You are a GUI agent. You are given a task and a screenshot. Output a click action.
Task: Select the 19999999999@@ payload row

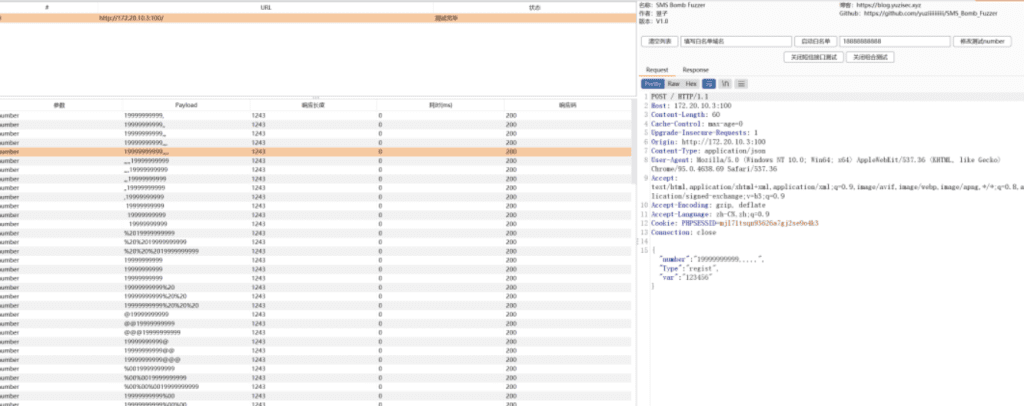coord(315,351)
